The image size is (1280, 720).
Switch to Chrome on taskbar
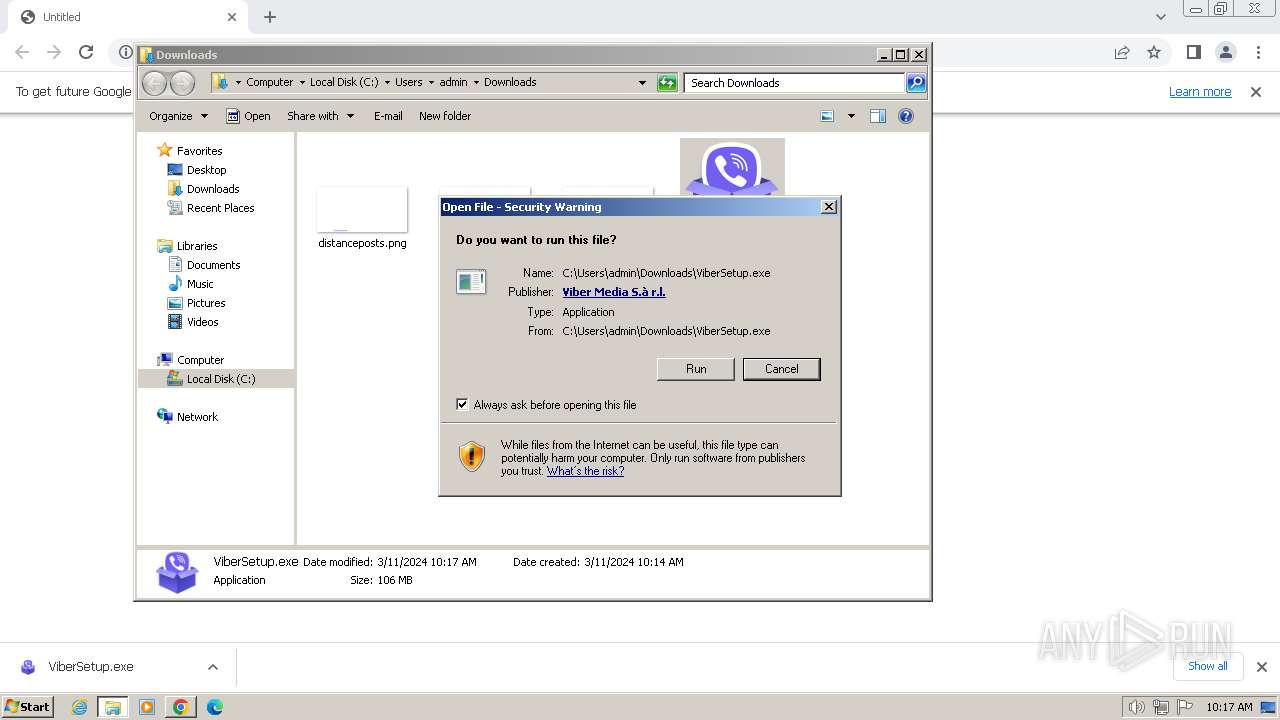click(181, 707)
